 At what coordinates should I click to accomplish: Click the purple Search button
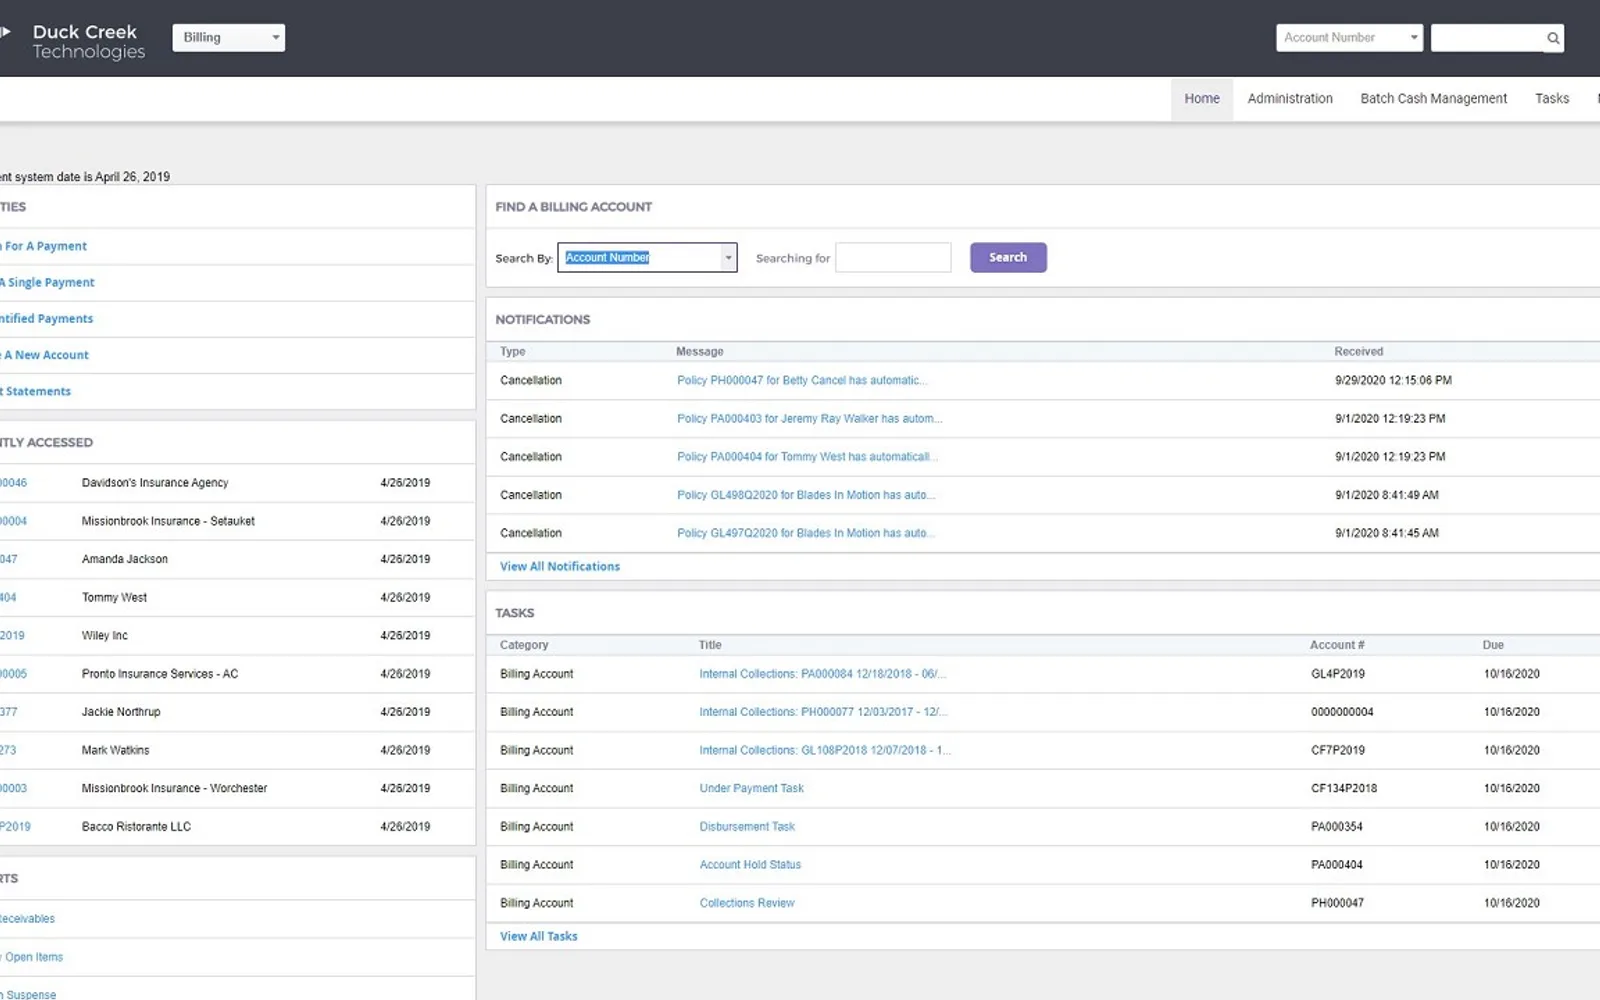pyautogui.click(x=1008, y=258)
